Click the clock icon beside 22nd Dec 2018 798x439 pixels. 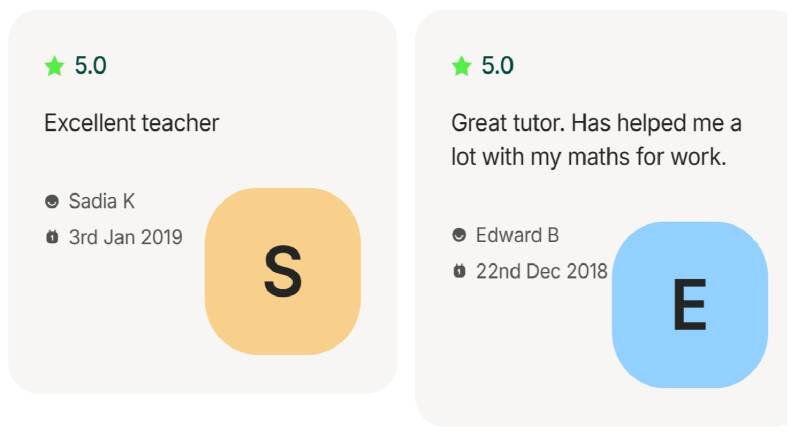coord(459,272)
